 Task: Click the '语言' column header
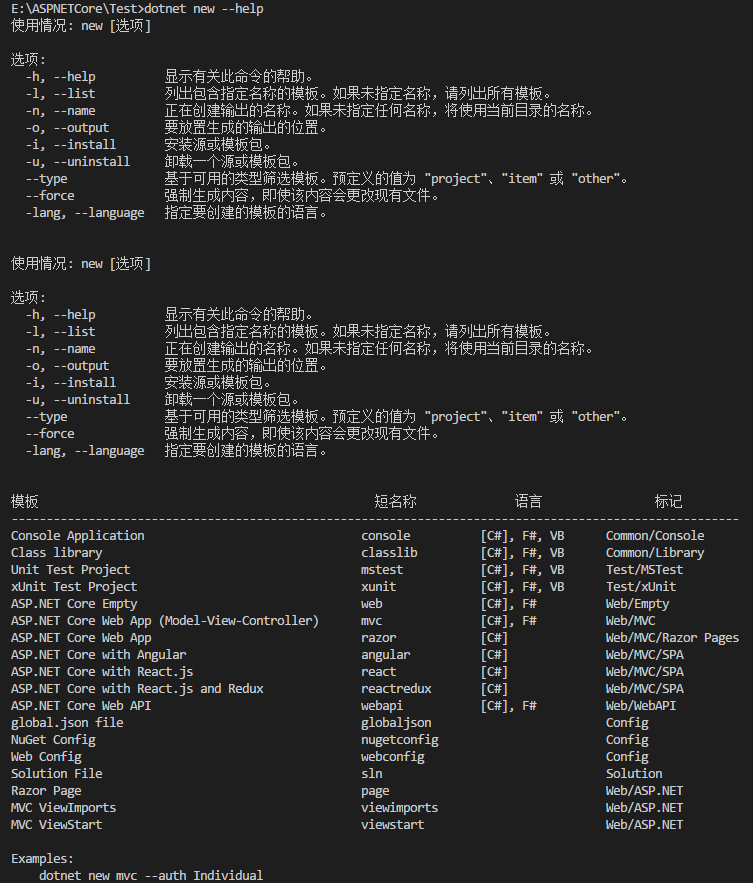pos(528,501)
